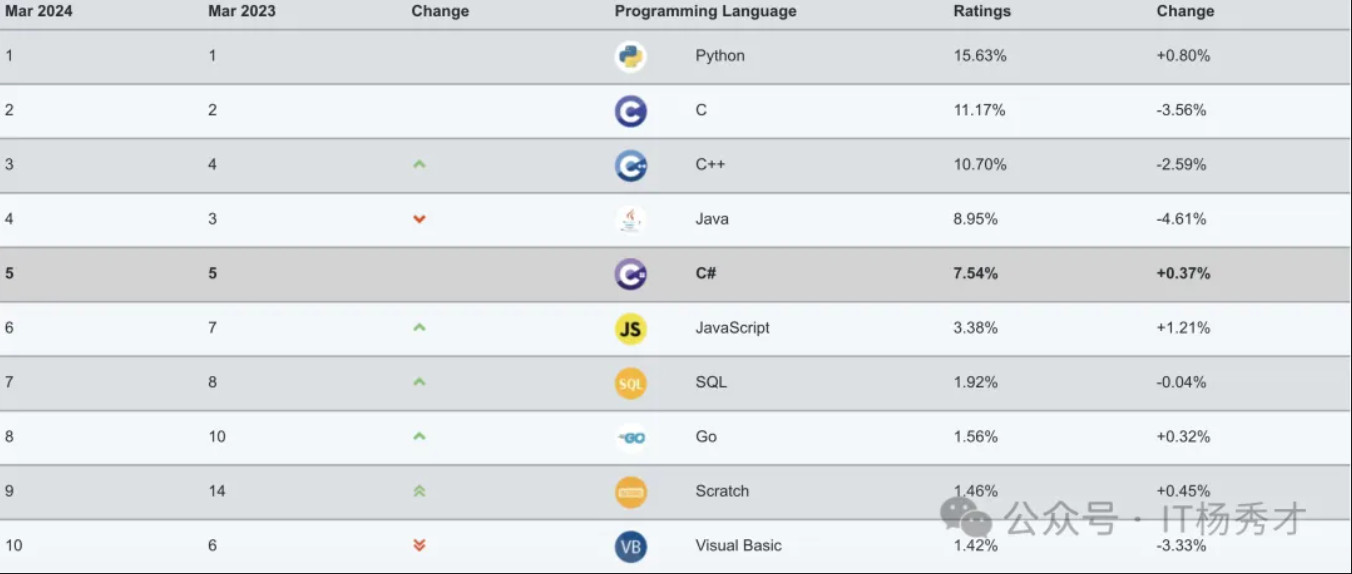Viewport: 1352px width, 574px height.
Task: Click double green up arrow for Scratch
Action: (x=419, y=491)
